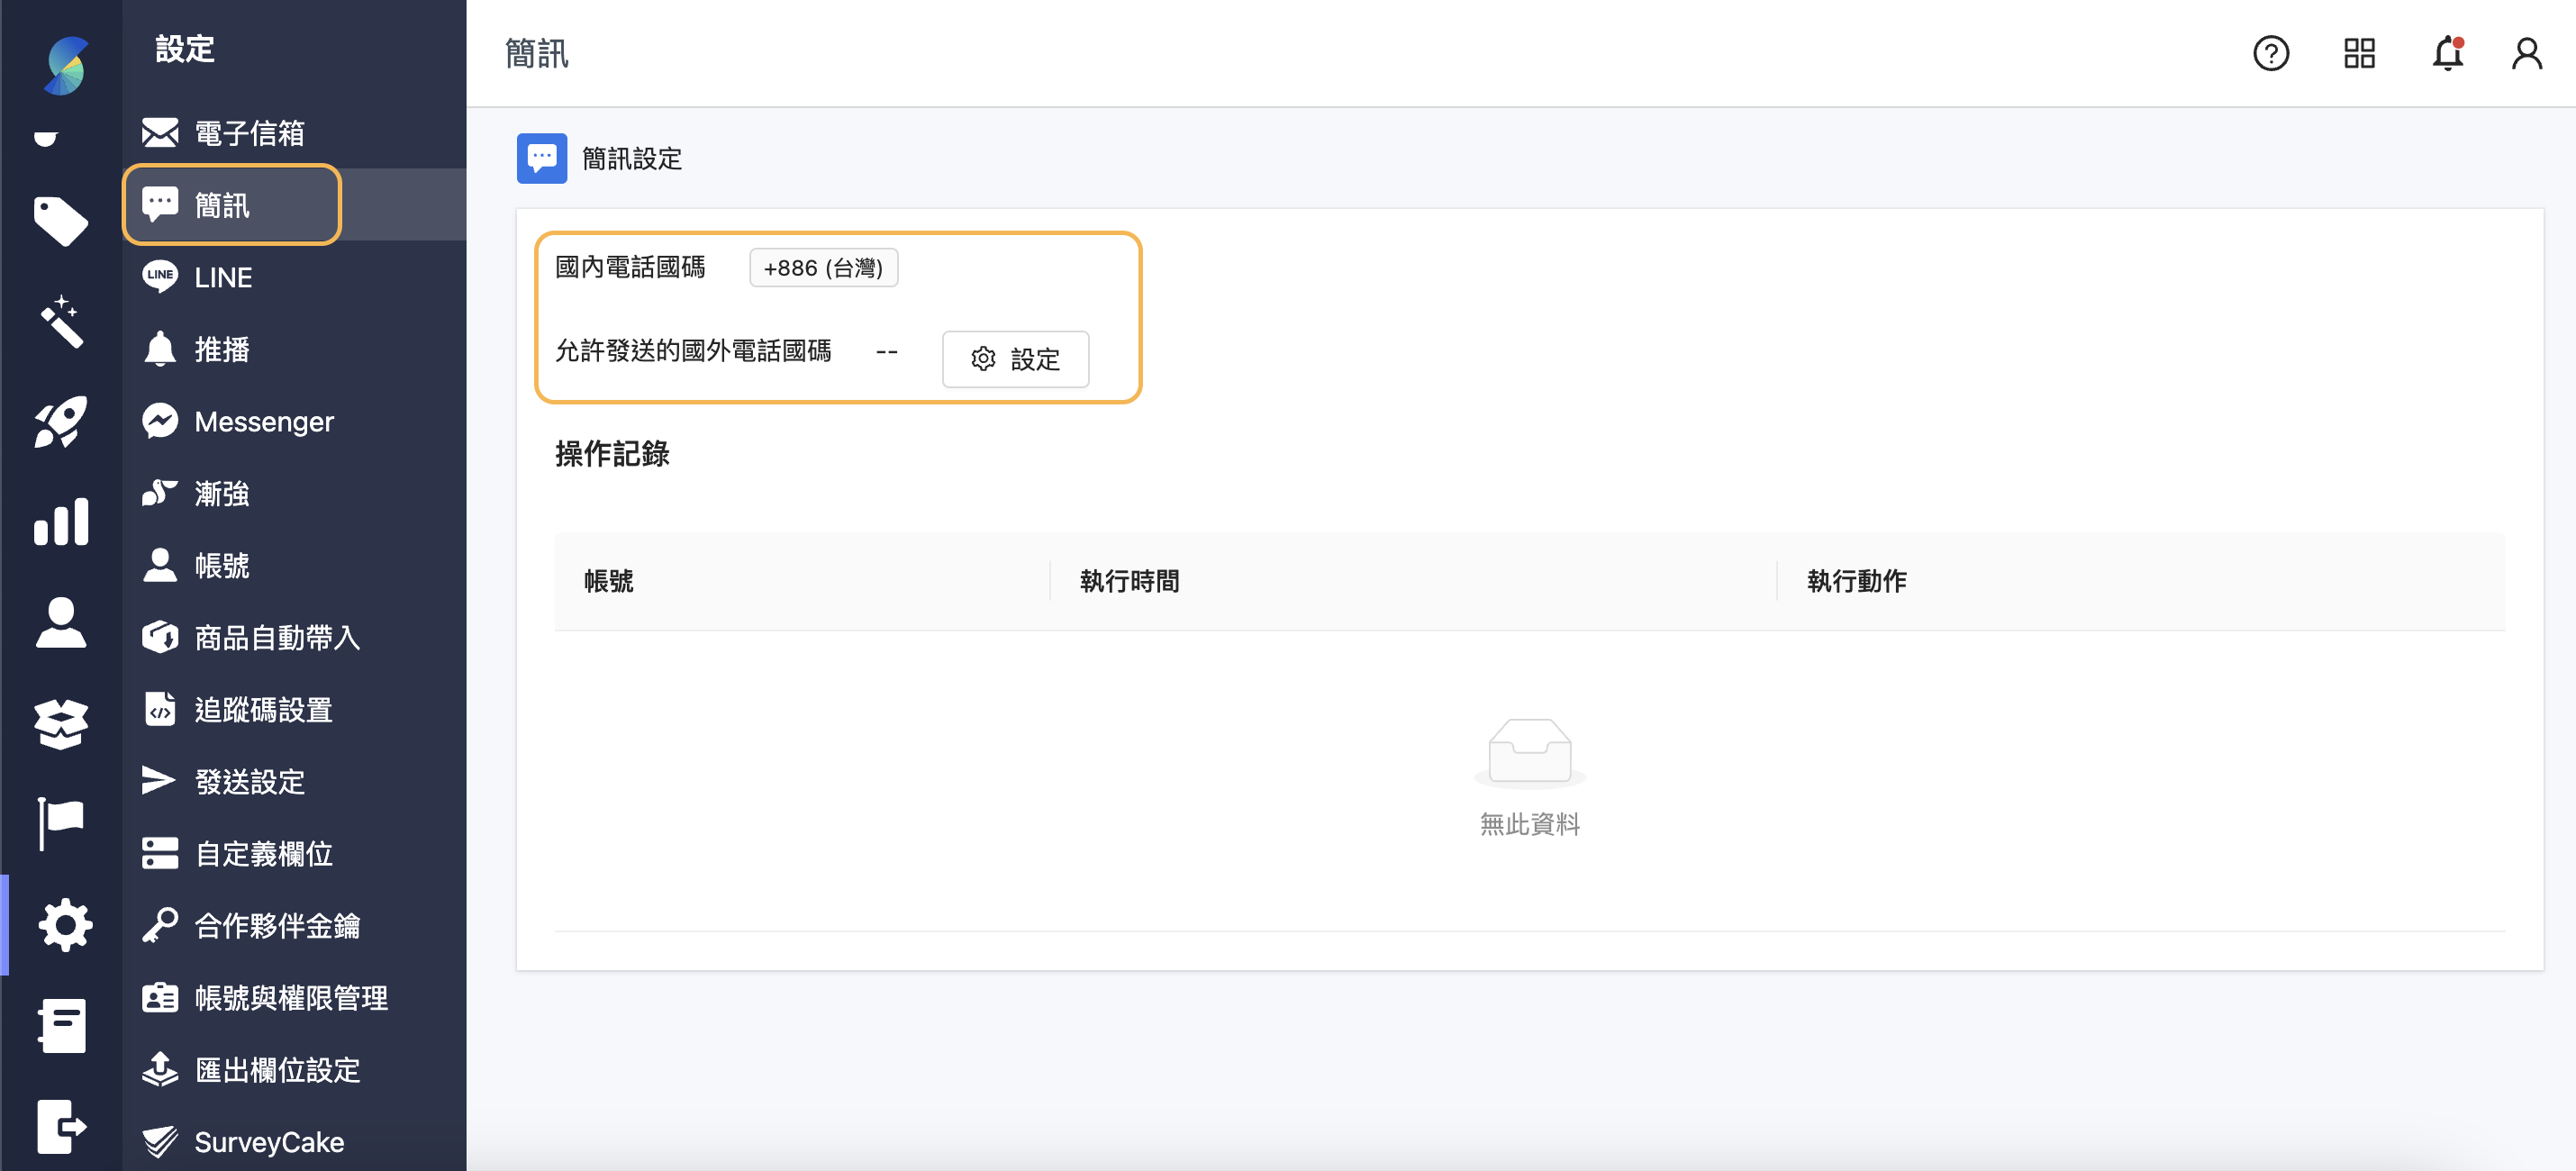Open 電子信箱 settings menu item
2576x1171 pixels.
point(248,133)
